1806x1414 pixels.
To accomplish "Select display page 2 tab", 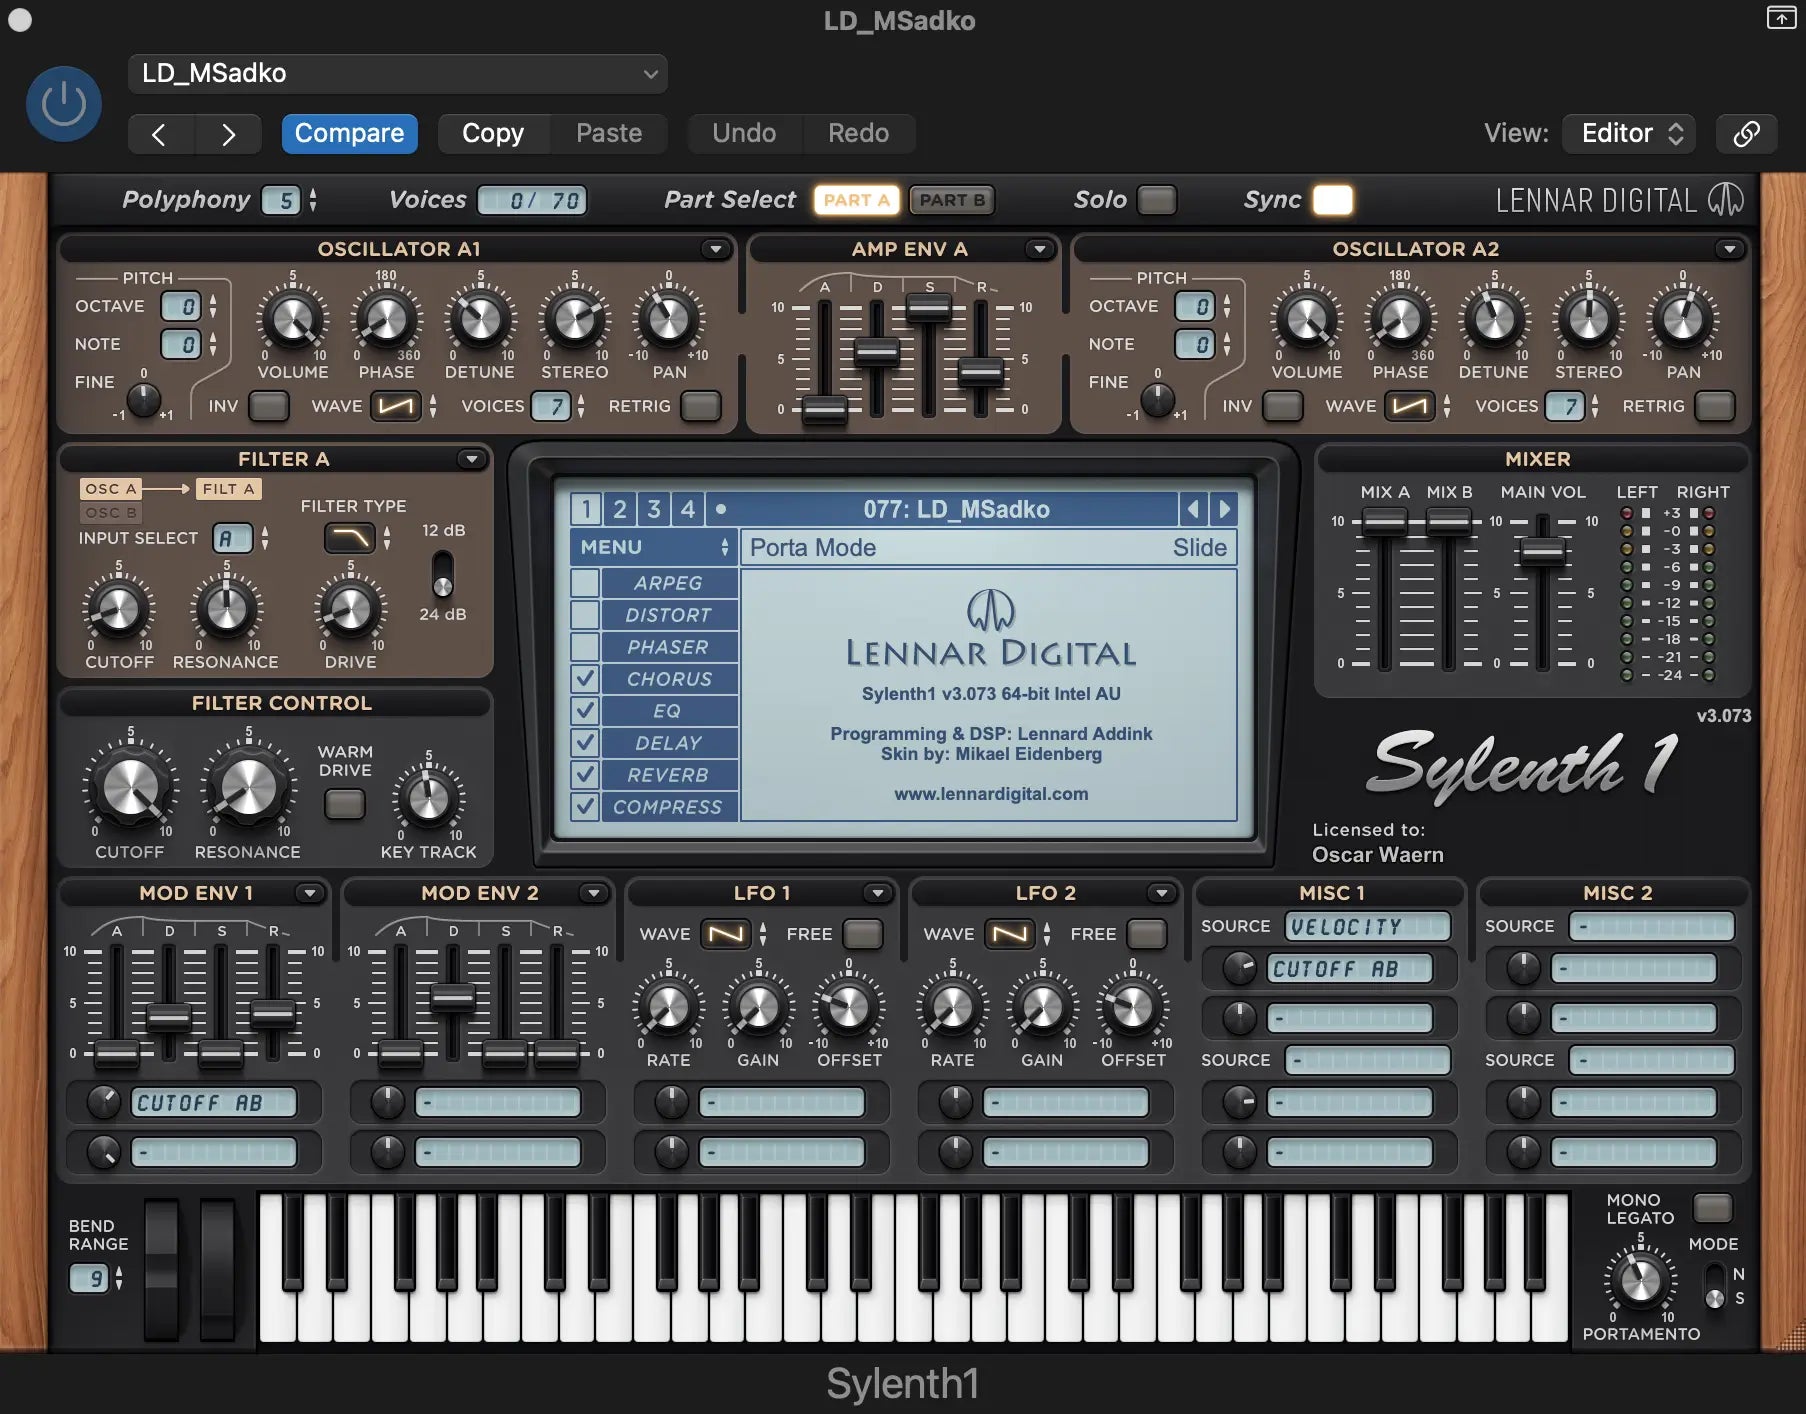I will [620, 509].
